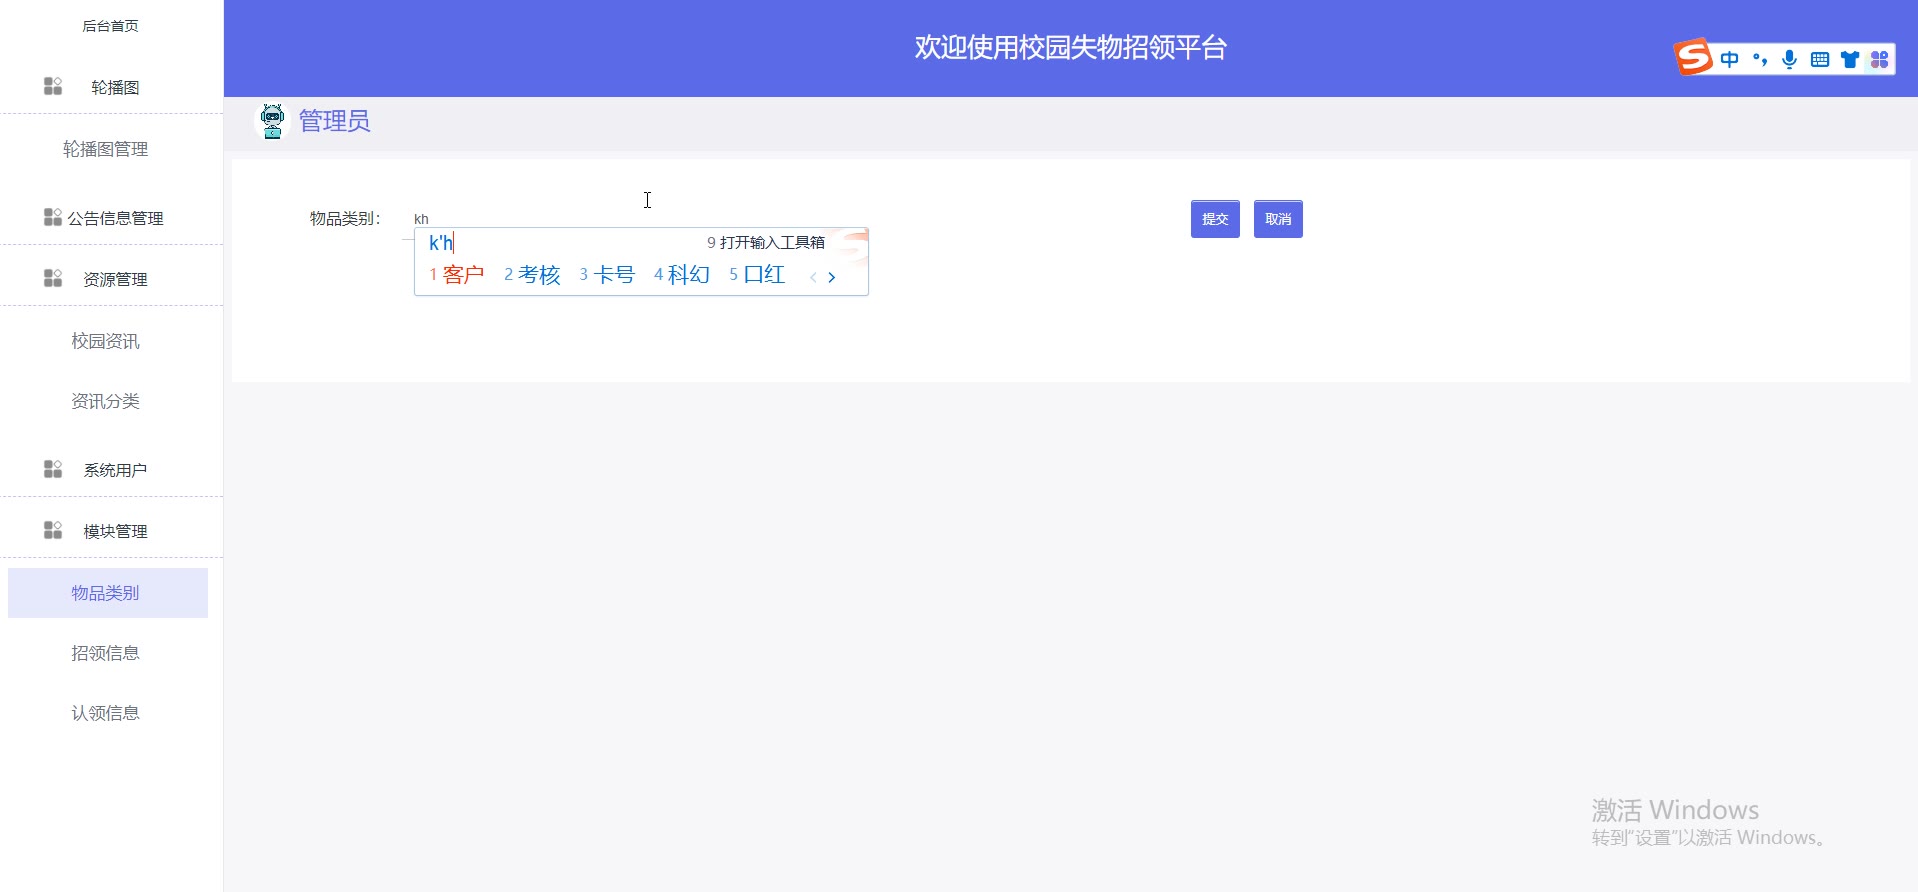Click 打开输入工具箱 in IME popup
The width and height of the screenshot is (1918, 892).
[x=766, y=243]
